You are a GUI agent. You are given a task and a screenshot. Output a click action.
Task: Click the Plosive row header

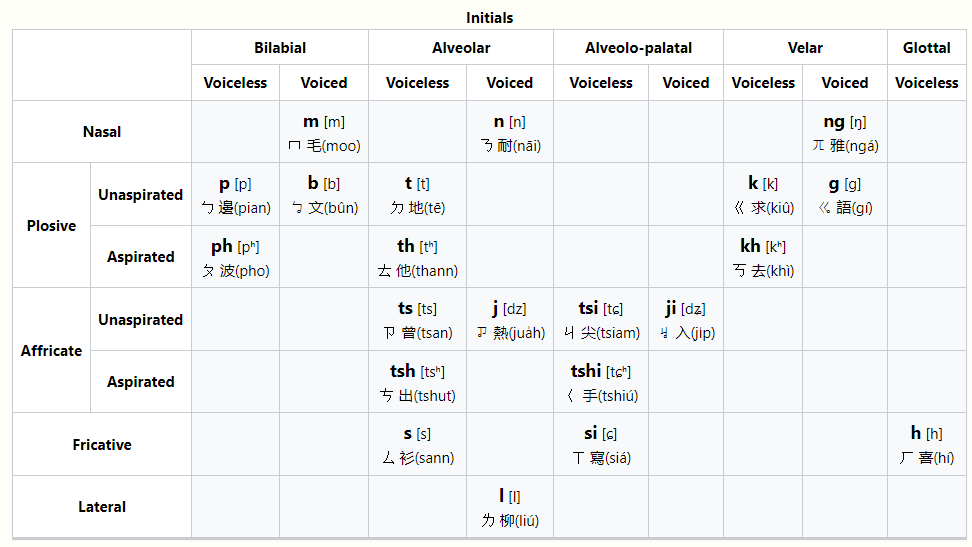[x=51, y=226]
